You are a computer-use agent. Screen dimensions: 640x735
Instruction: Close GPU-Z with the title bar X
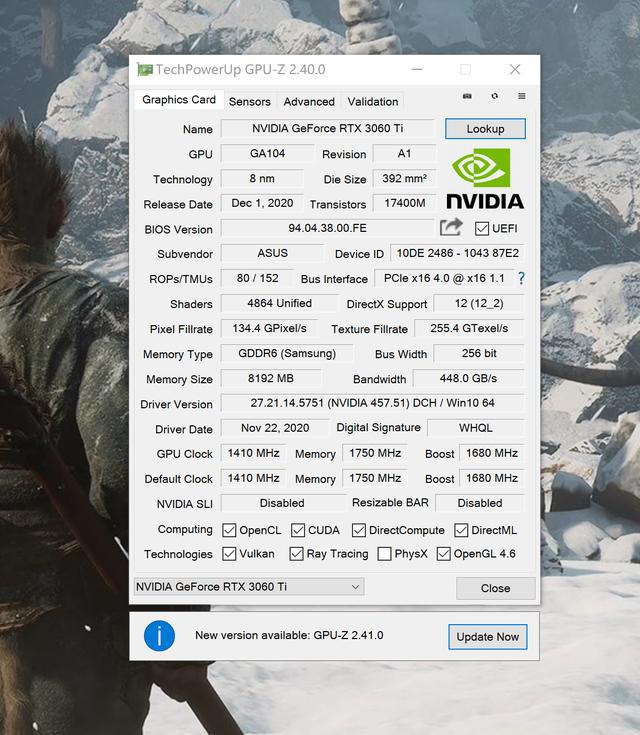515,69
